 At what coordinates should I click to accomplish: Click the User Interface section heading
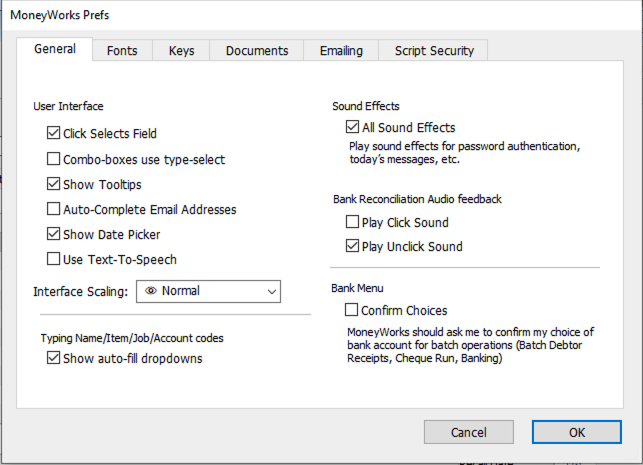[68, 106]
